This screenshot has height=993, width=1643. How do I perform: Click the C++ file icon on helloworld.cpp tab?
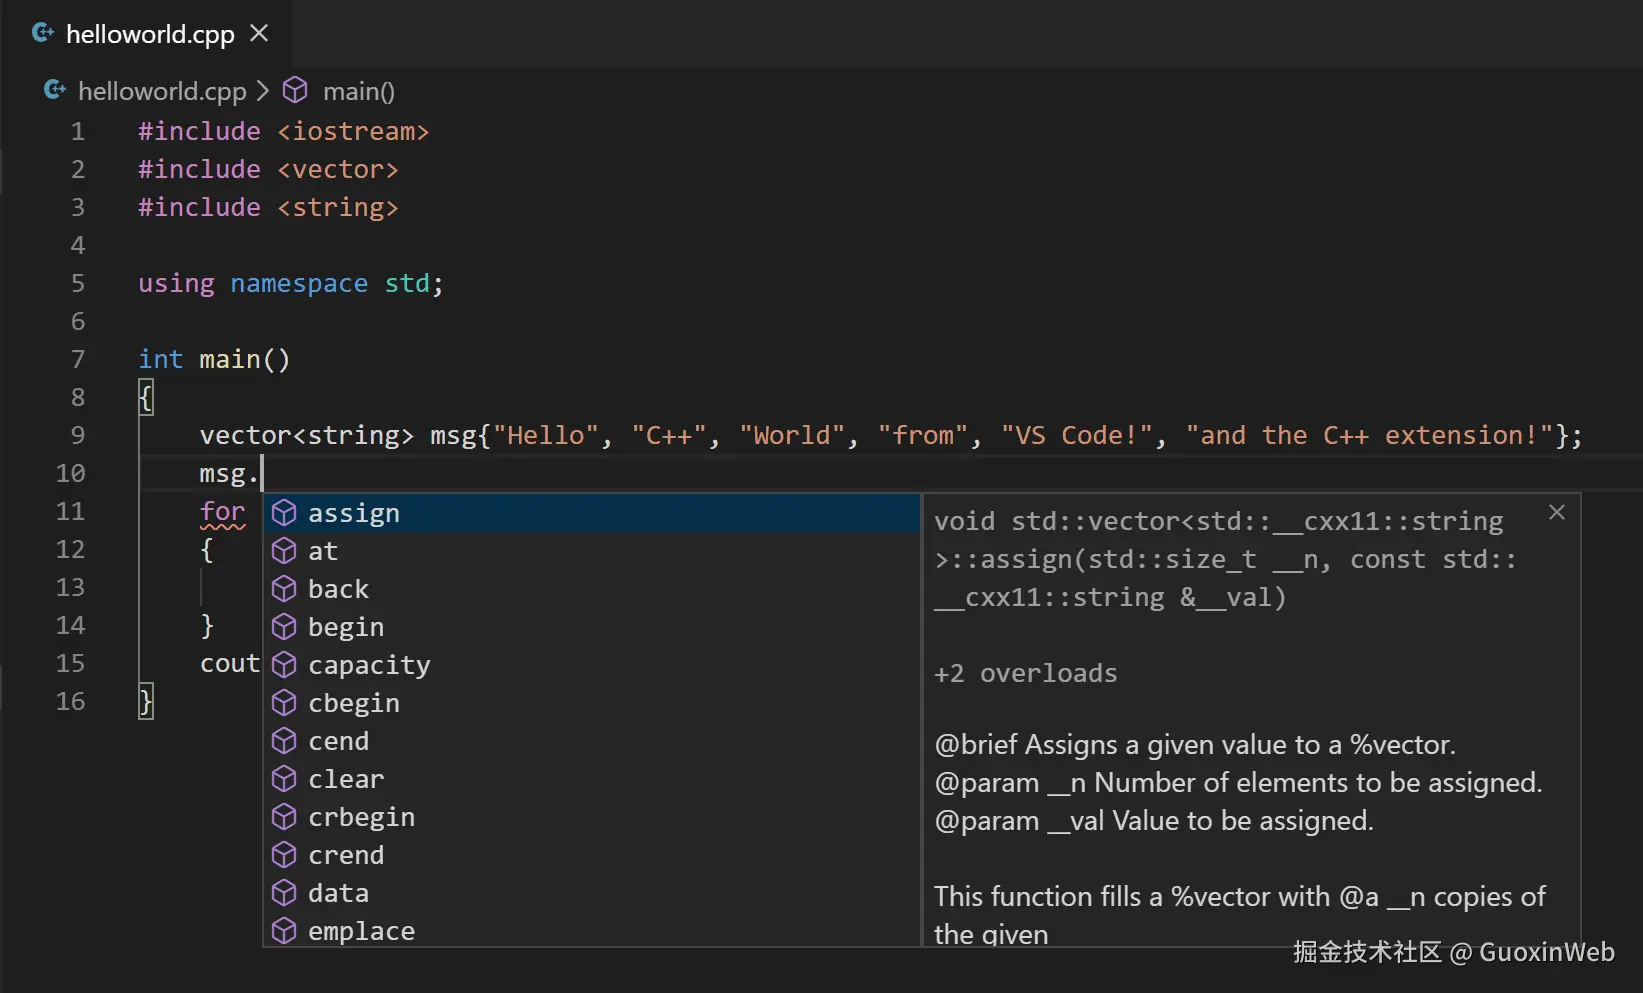[43, 33]
